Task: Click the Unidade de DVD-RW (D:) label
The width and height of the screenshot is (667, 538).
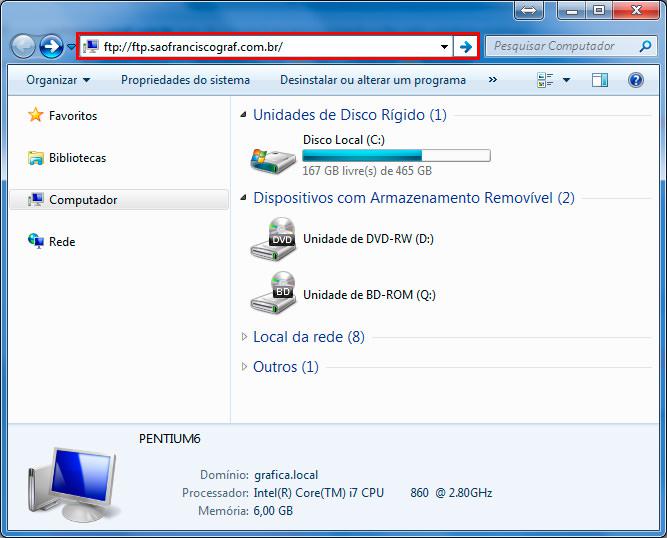Action: [x=368, y=239]
